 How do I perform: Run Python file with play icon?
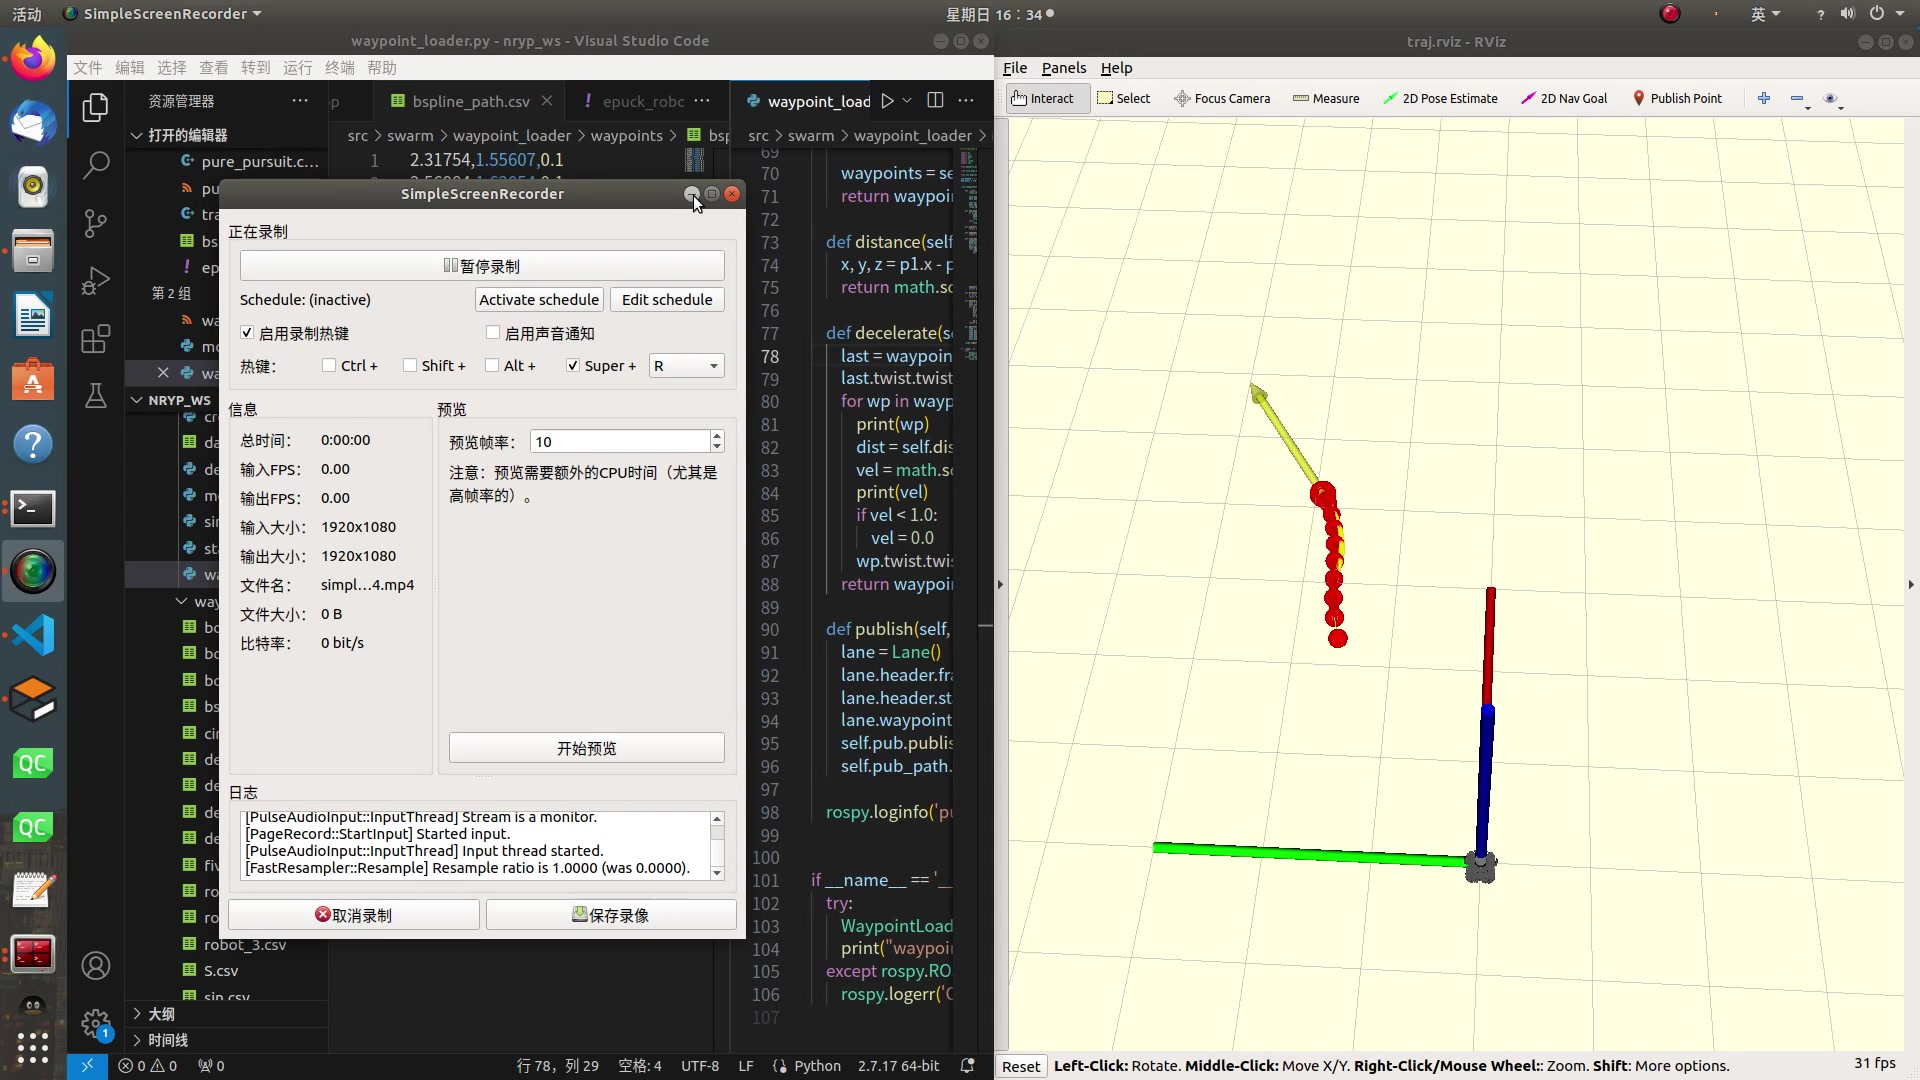(887, 101)
